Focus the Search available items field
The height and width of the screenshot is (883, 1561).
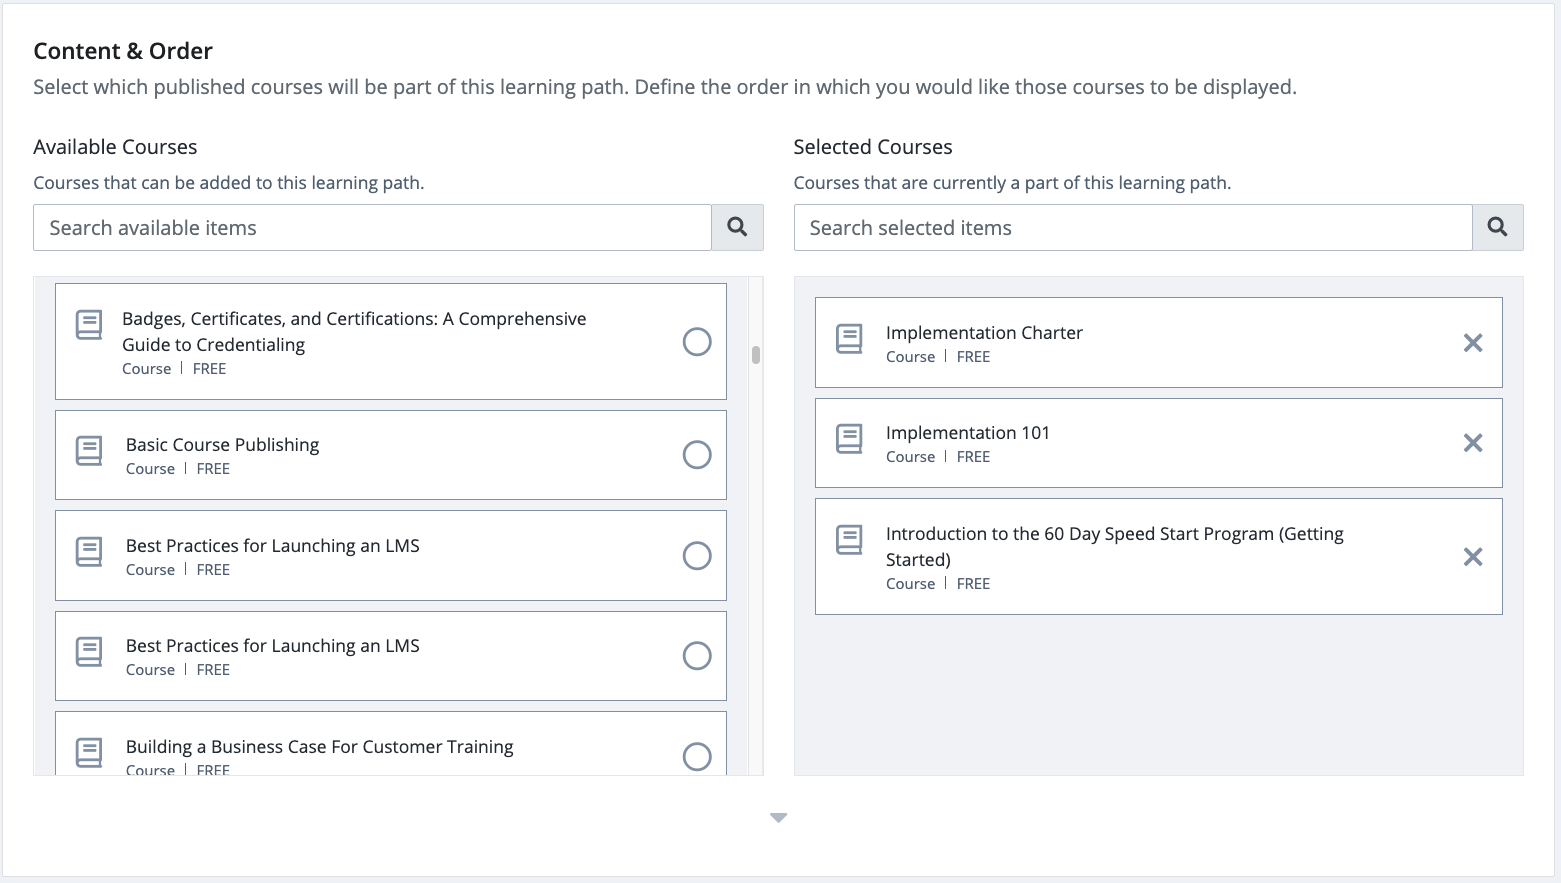(x=372, y=228)
